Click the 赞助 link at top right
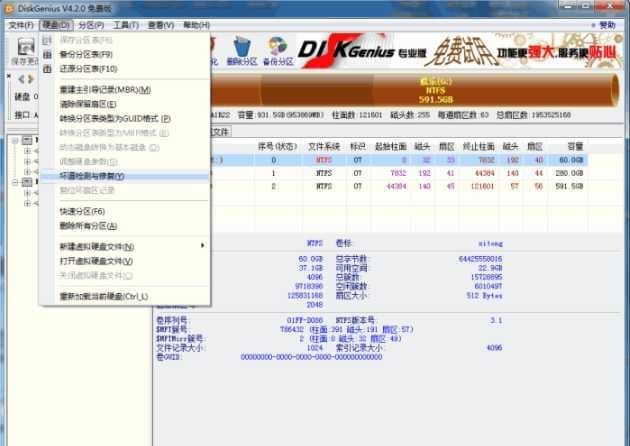This screenshot has height=446, width=630. tap(607, 25)
